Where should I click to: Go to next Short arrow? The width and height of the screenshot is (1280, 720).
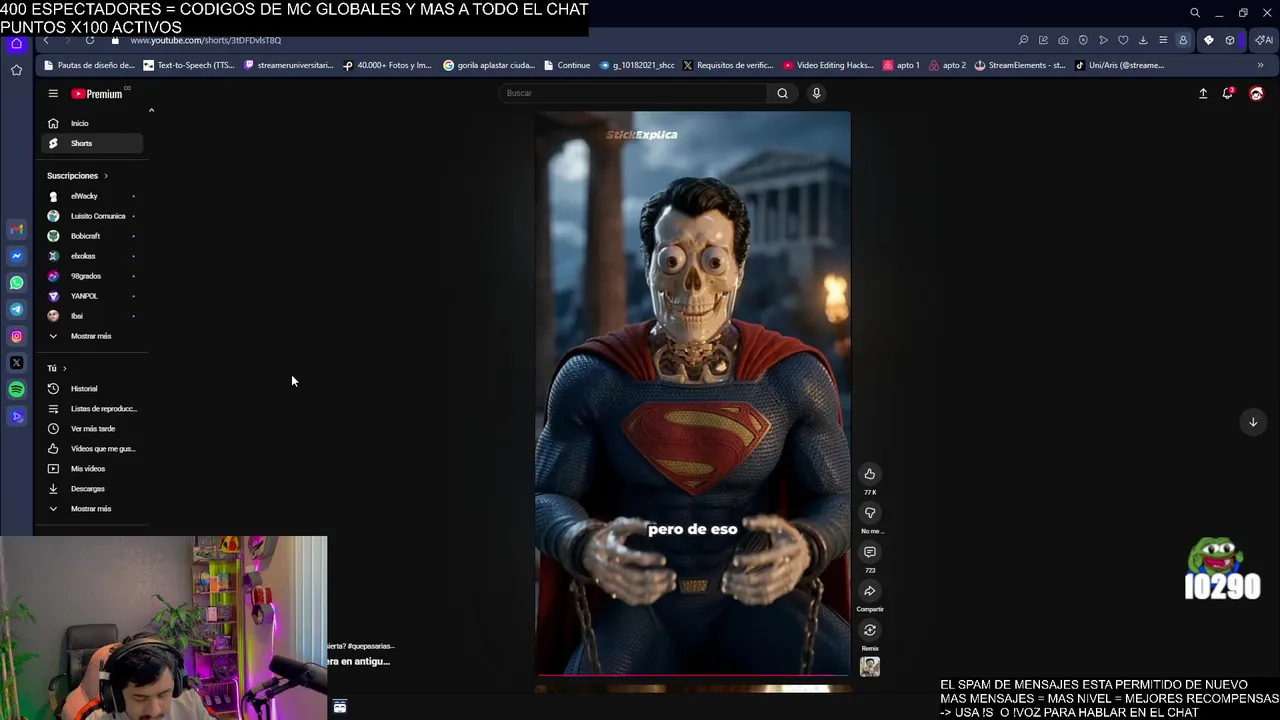point(1253,422)
